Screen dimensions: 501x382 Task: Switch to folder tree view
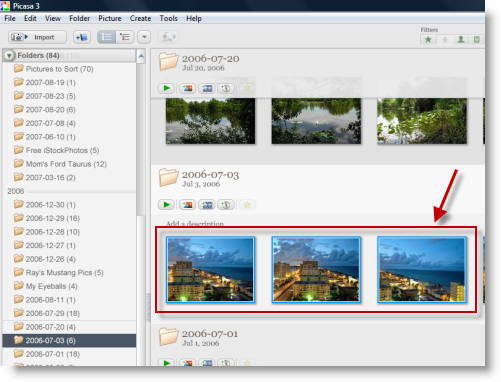point(125,37)
